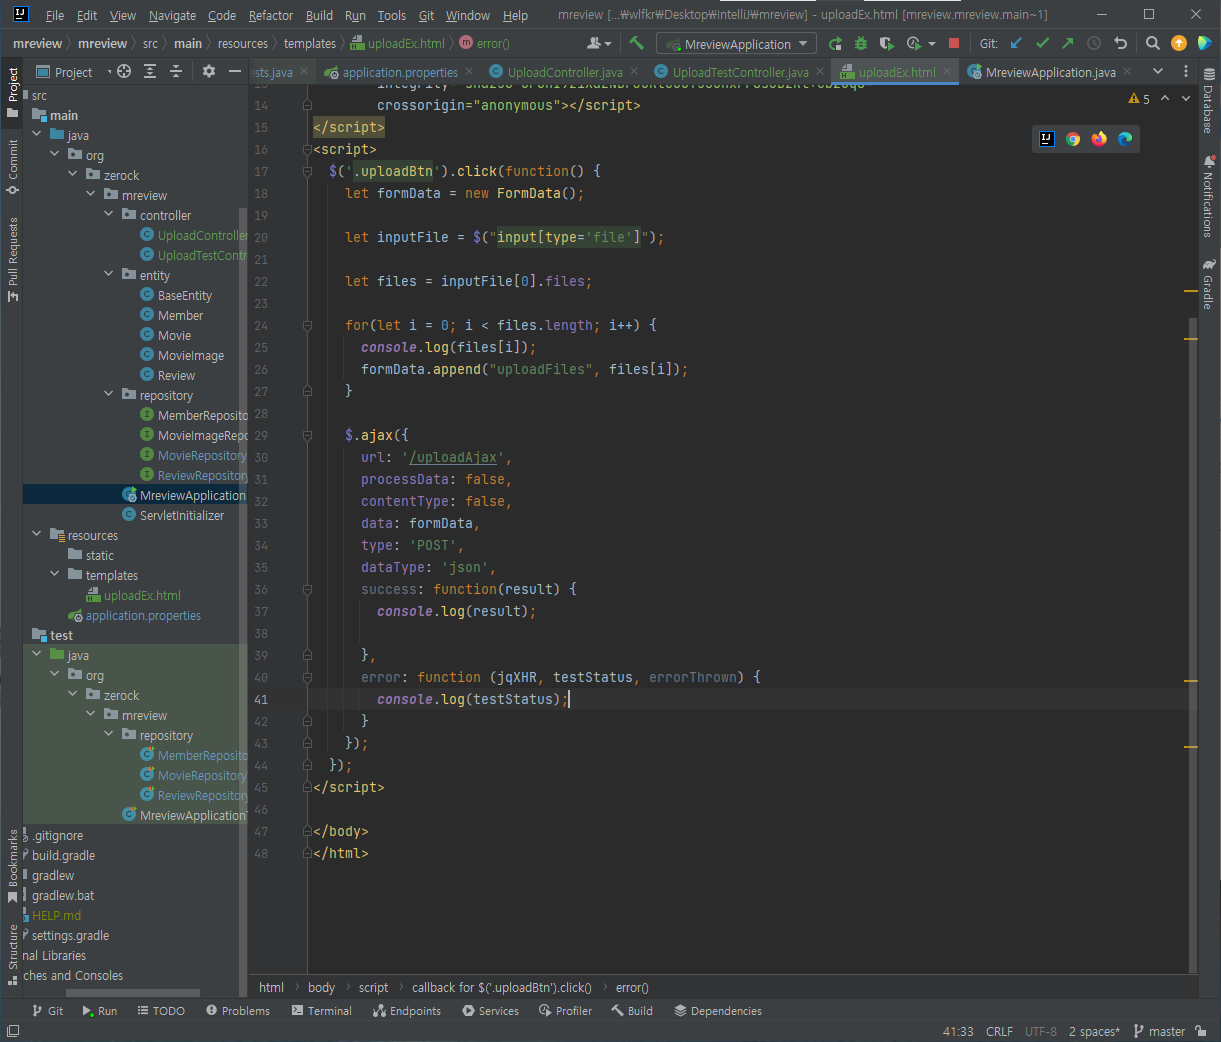Close the uploadEx.html tab
This screenshot has height=1042, width=1221.
point(946,72)
